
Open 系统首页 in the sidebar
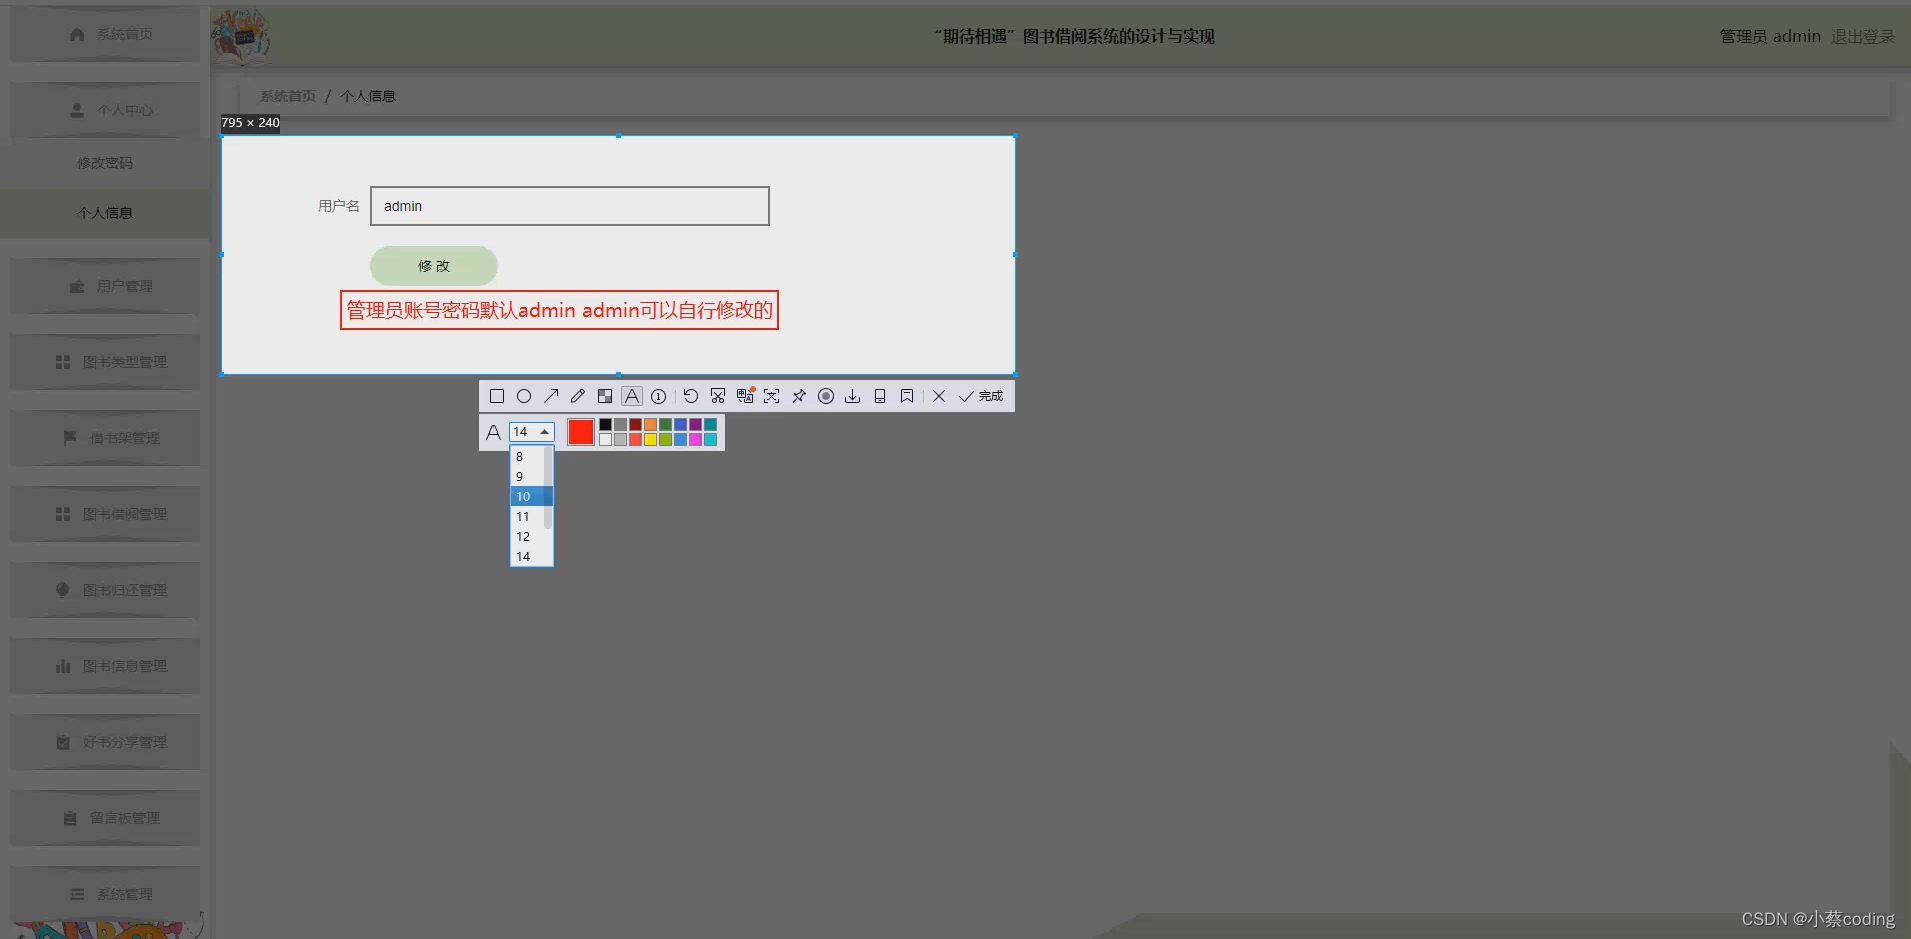point(105,34)
